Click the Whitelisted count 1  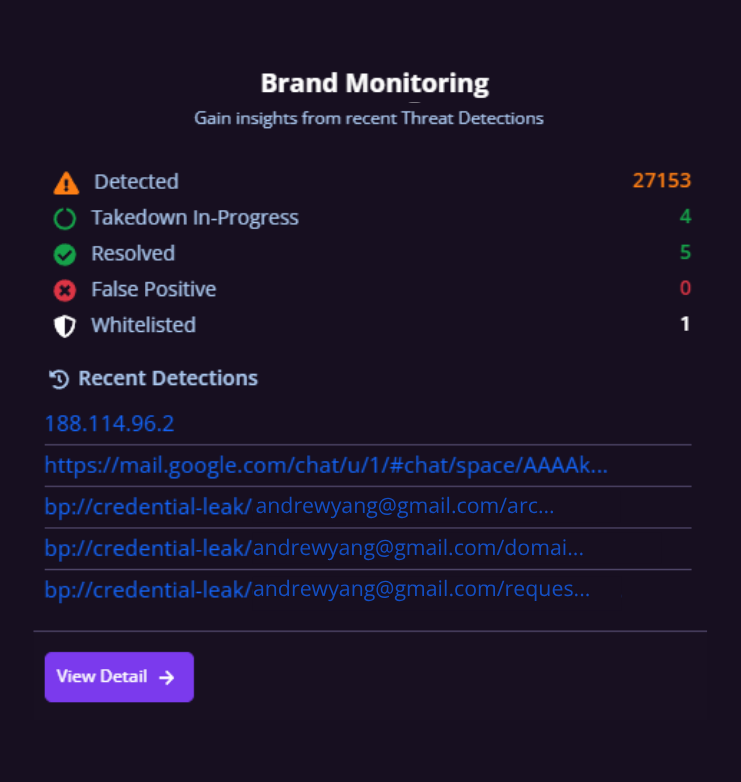(x=685, y=325)
